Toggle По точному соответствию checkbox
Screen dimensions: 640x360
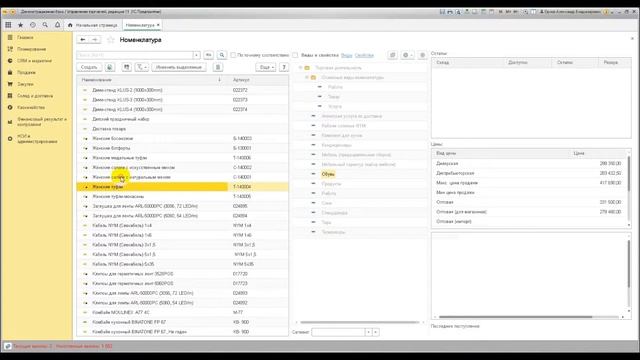pos(233,55)
